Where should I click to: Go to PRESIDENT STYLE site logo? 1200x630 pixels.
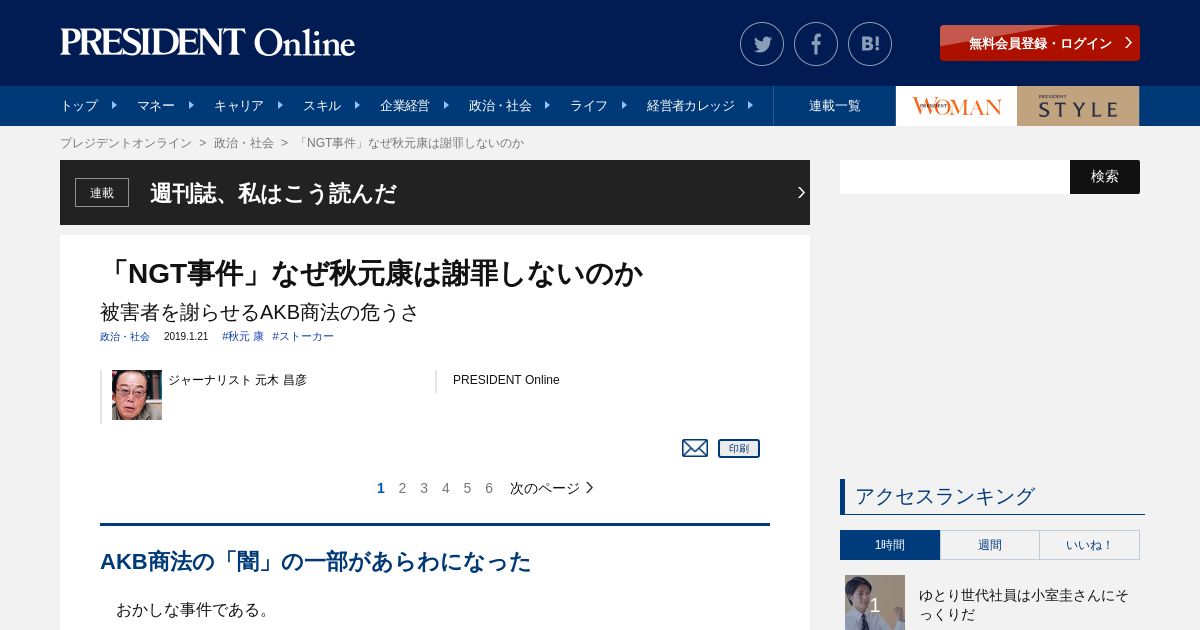[x=1078, y=106]
